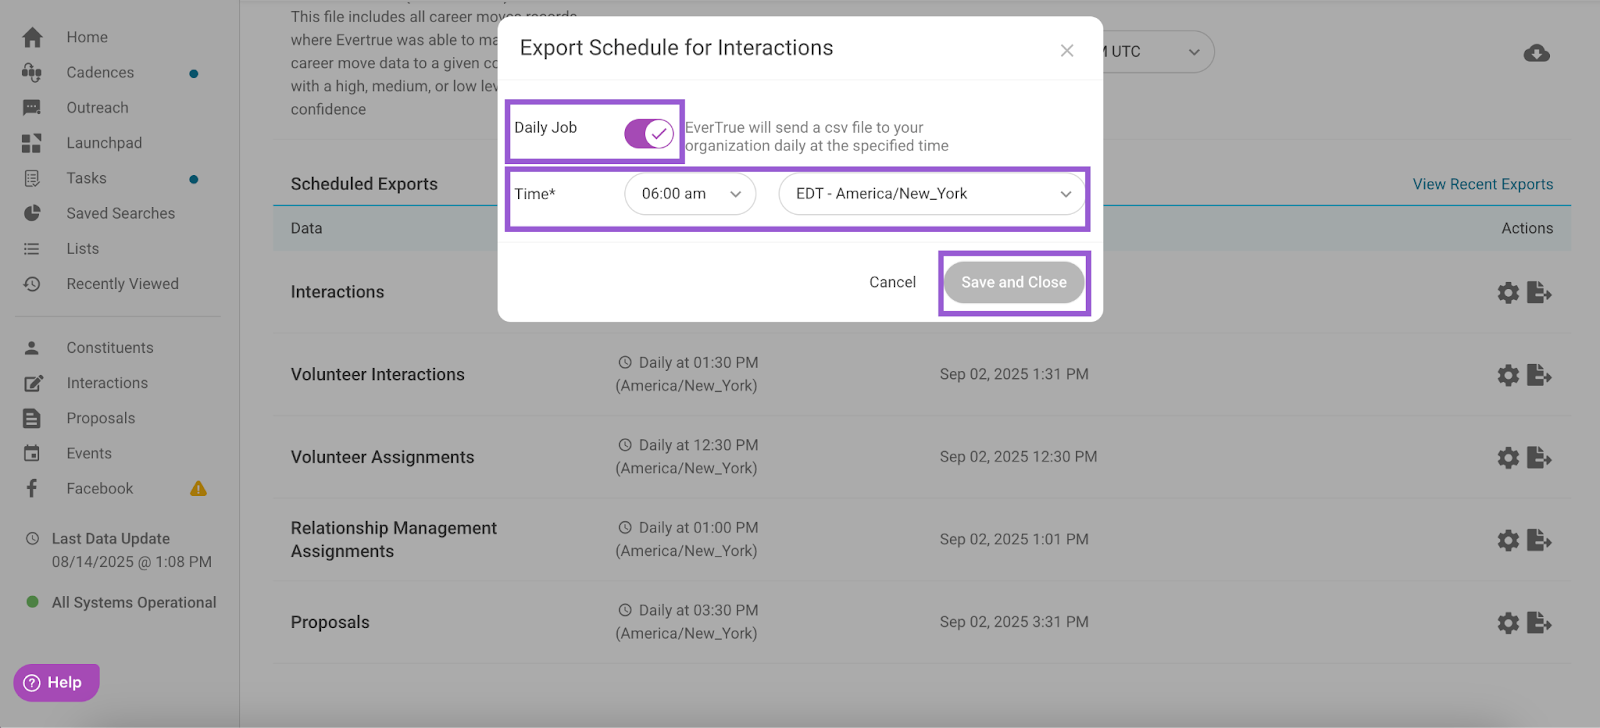Click the Save and Close button
The height and width of the screenshot is (728, 1600).
[1014, 283]
